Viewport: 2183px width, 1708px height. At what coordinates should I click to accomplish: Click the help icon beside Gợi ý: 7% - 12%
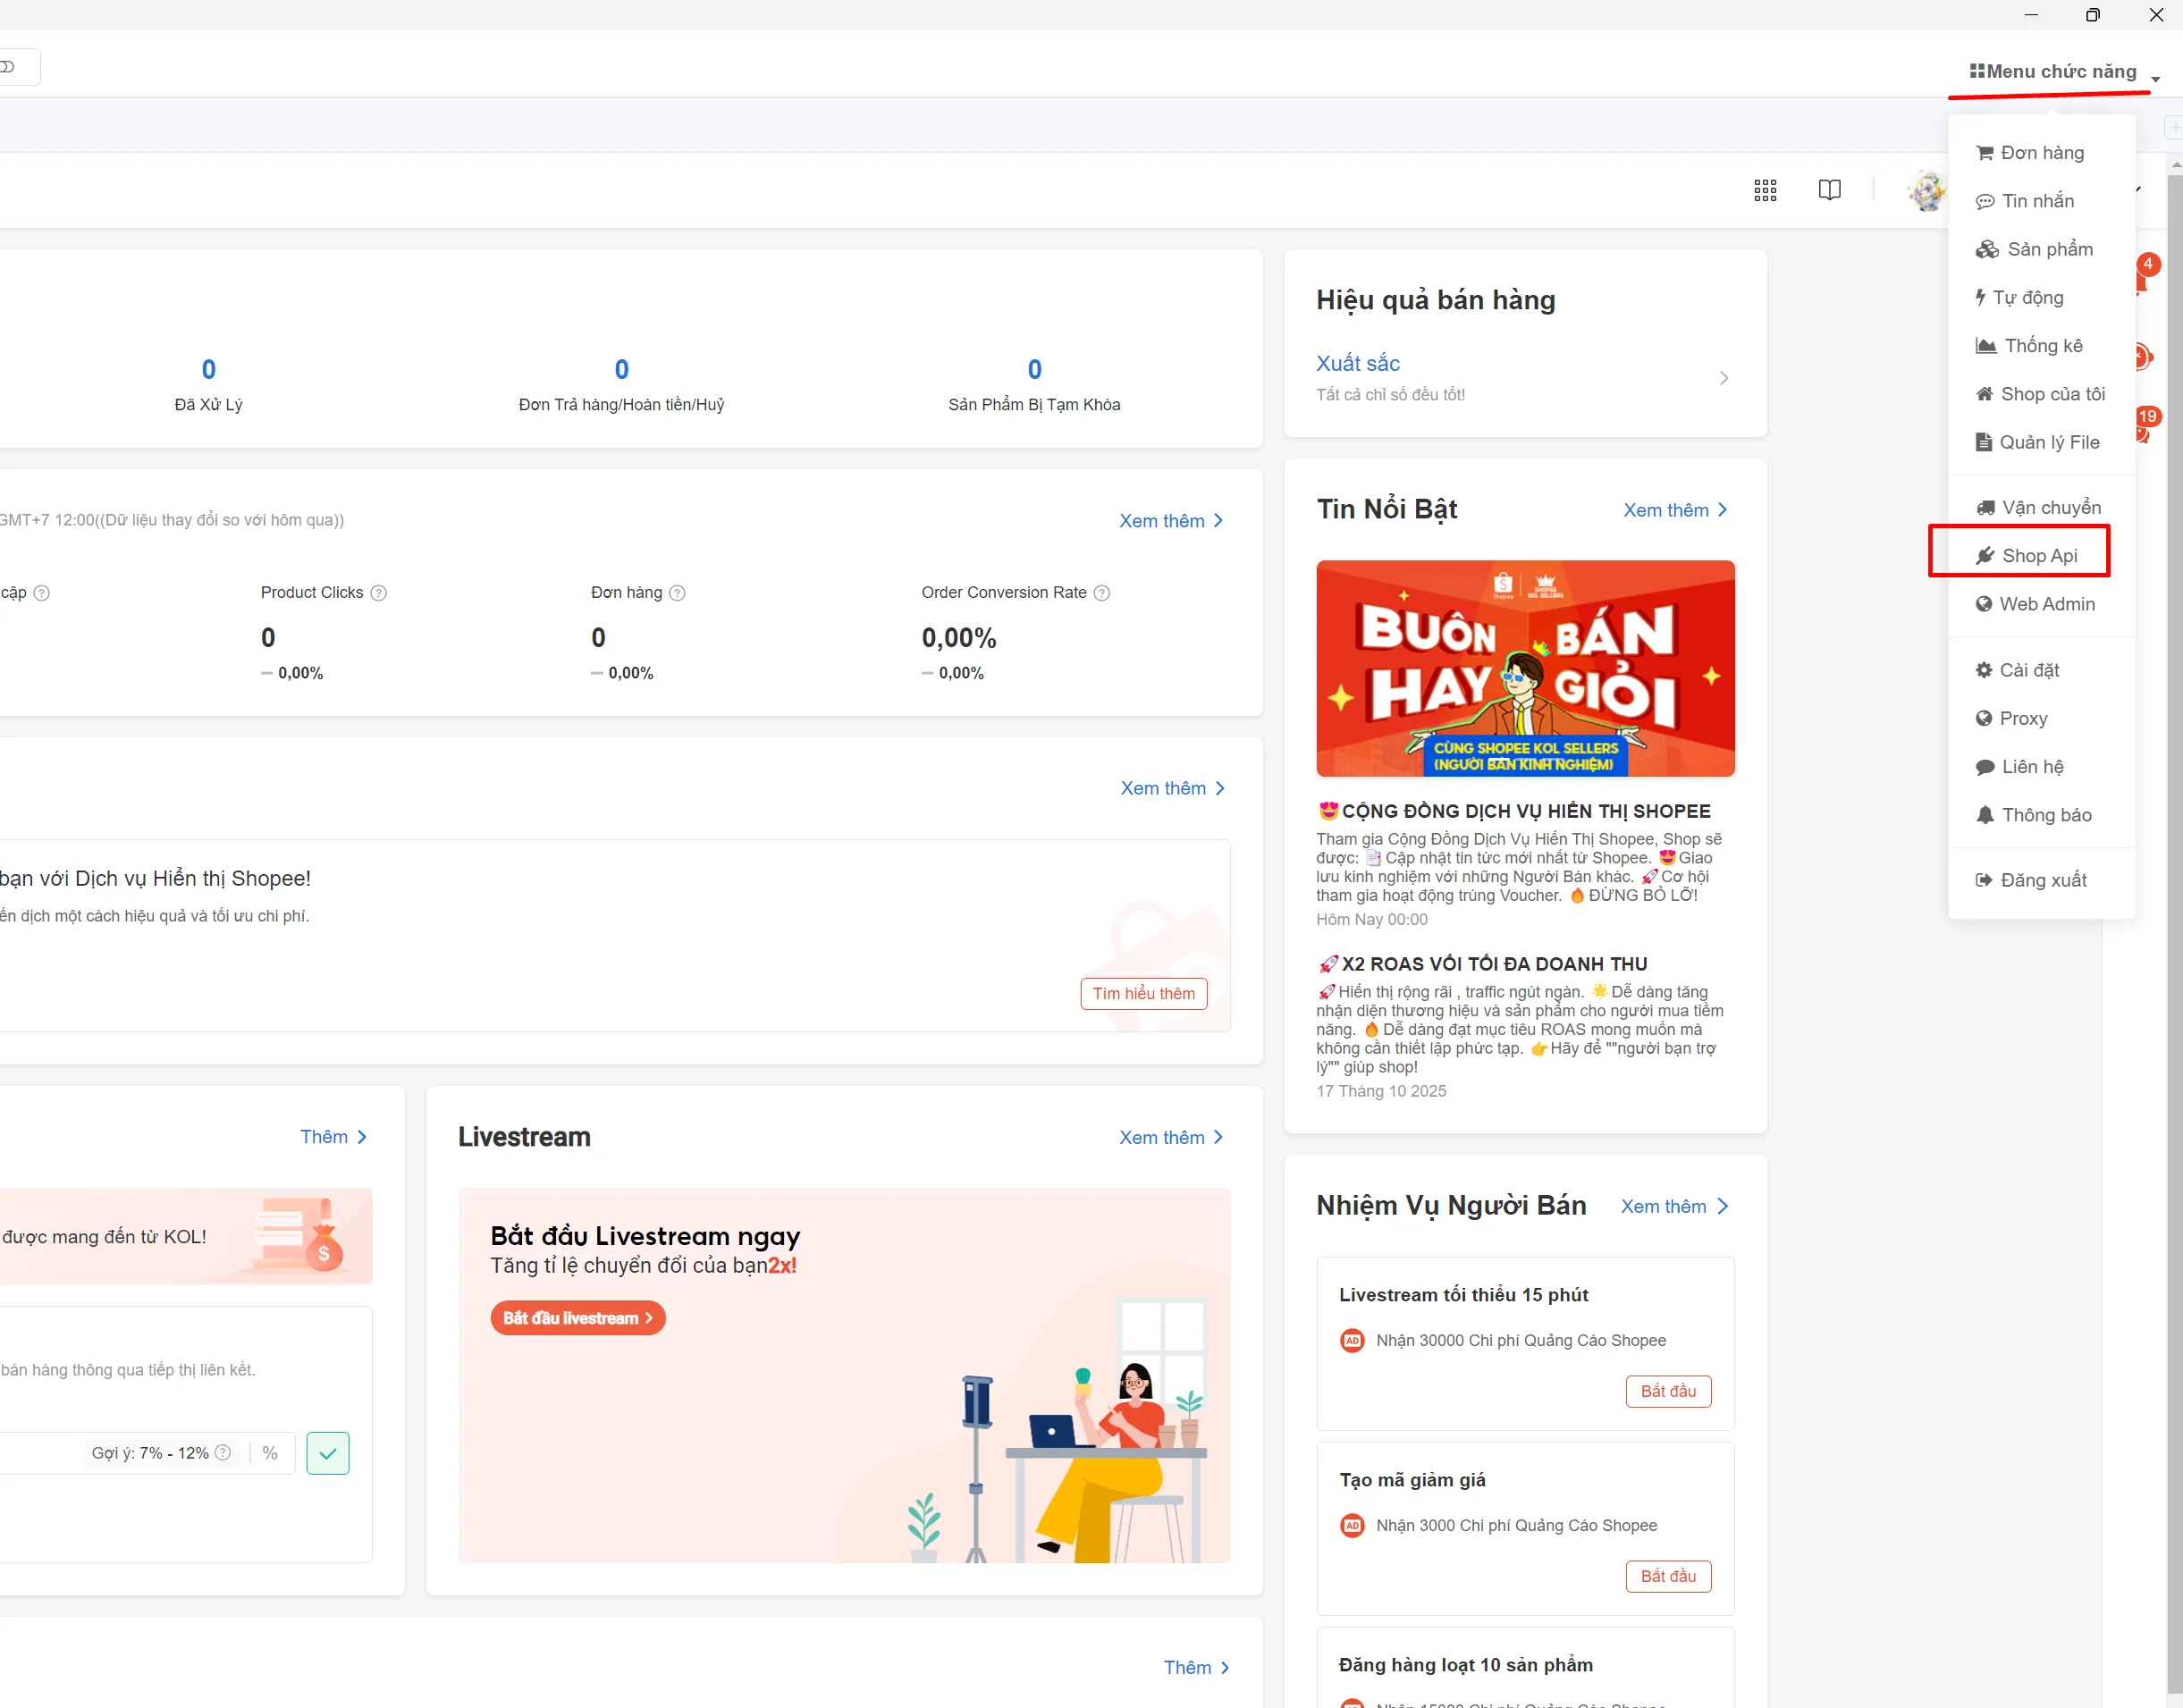223,1453
